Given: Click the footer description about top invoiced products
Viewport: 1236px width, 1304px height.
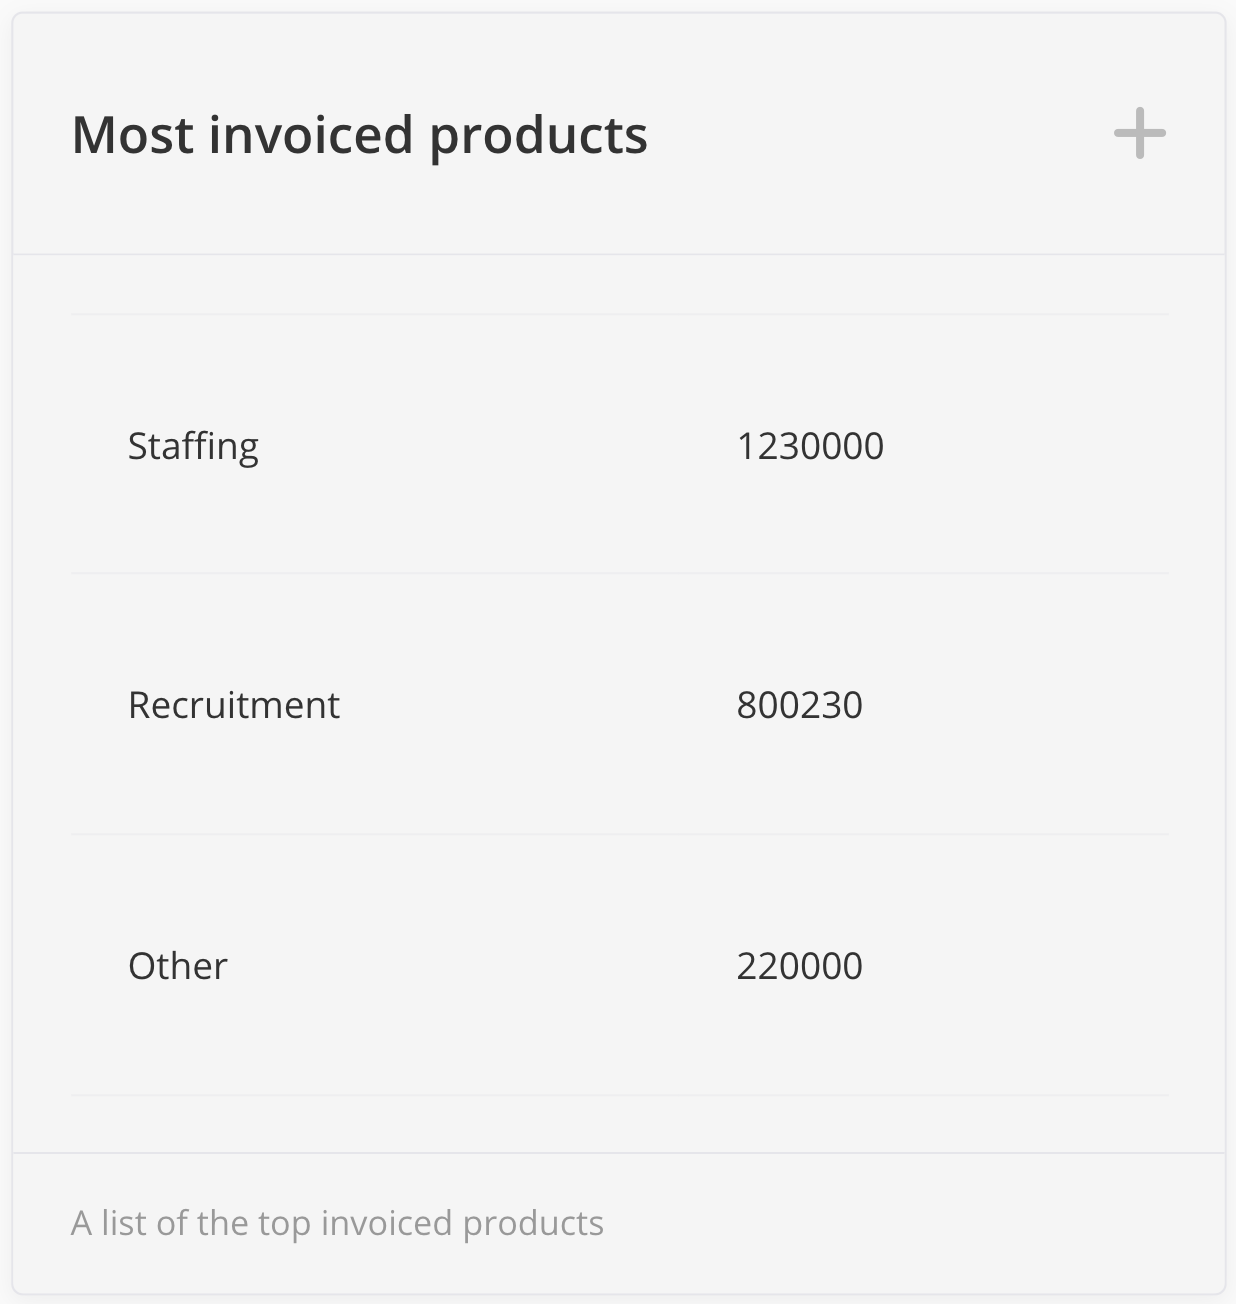Looking at the screenshot, I should [337, 1223].
